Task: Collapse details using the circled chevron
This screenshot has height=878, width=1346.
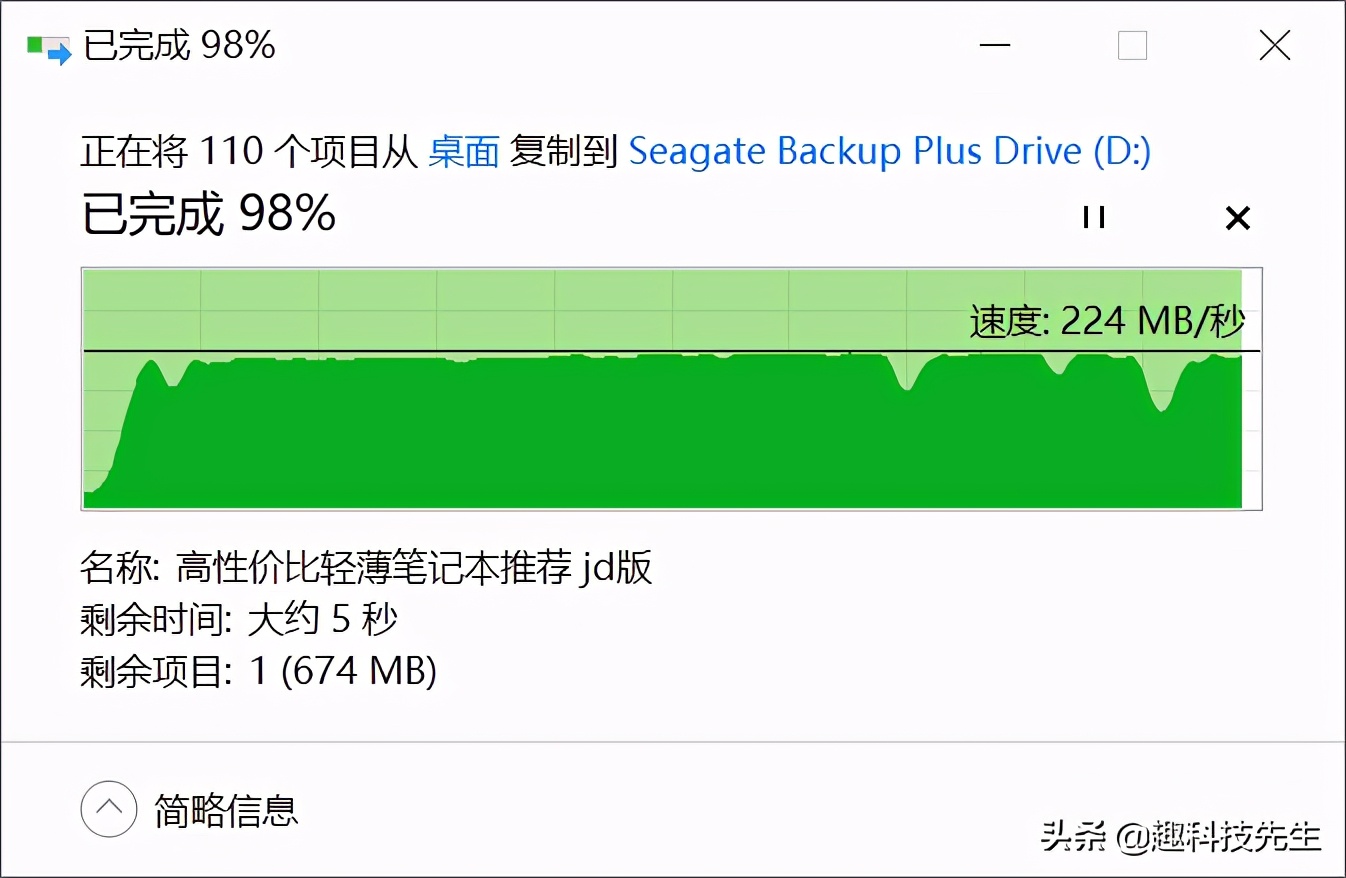Action: (x=108, y=808)
